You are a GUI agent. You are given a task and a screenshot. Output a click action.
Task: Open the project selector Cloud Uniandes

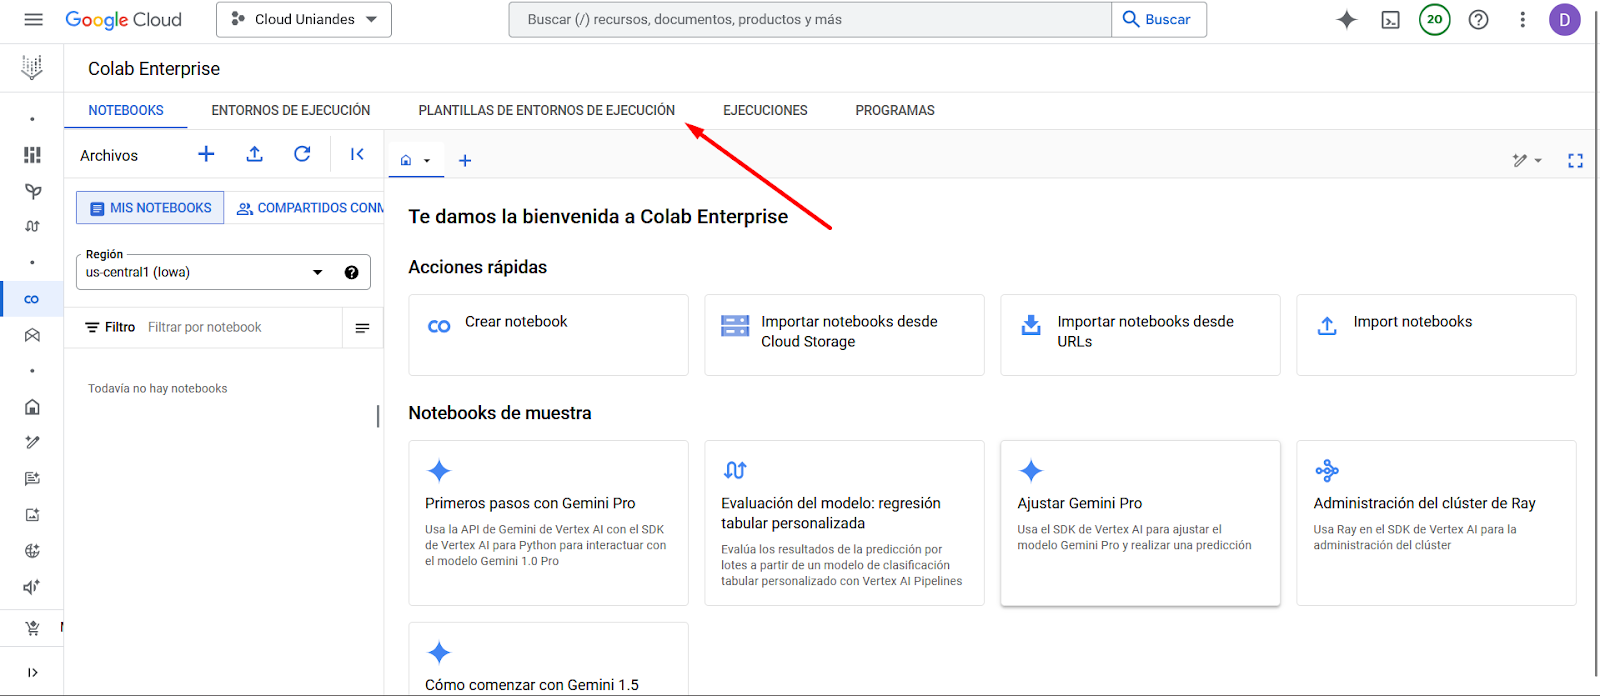point(304,19)
